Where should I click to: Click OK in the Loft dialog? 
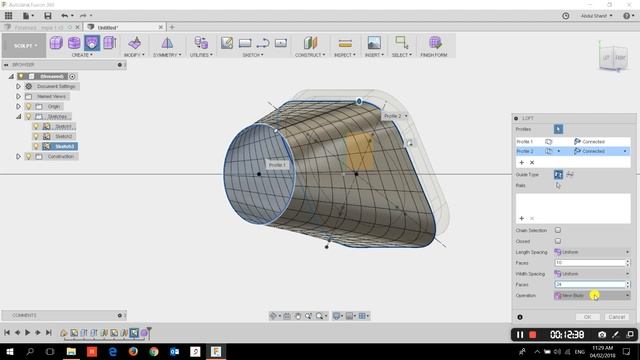click(587, 317)
